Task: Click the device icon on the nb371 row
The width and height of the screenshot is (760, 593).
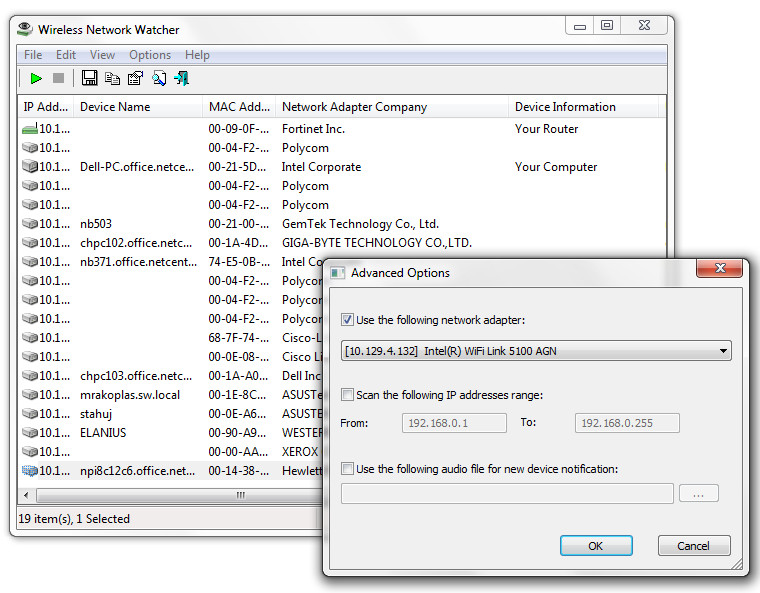Action: pos(30,262)
